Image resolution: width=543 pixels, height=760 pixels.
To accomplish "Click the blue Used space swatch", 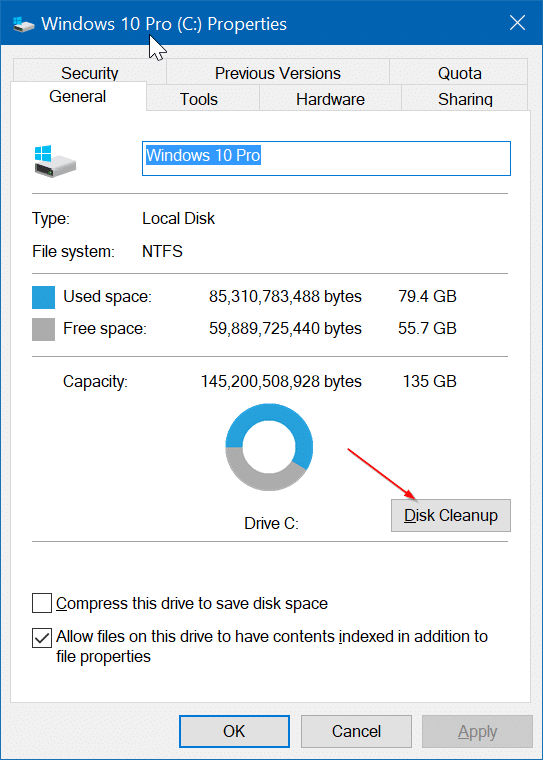I will 43,297.
